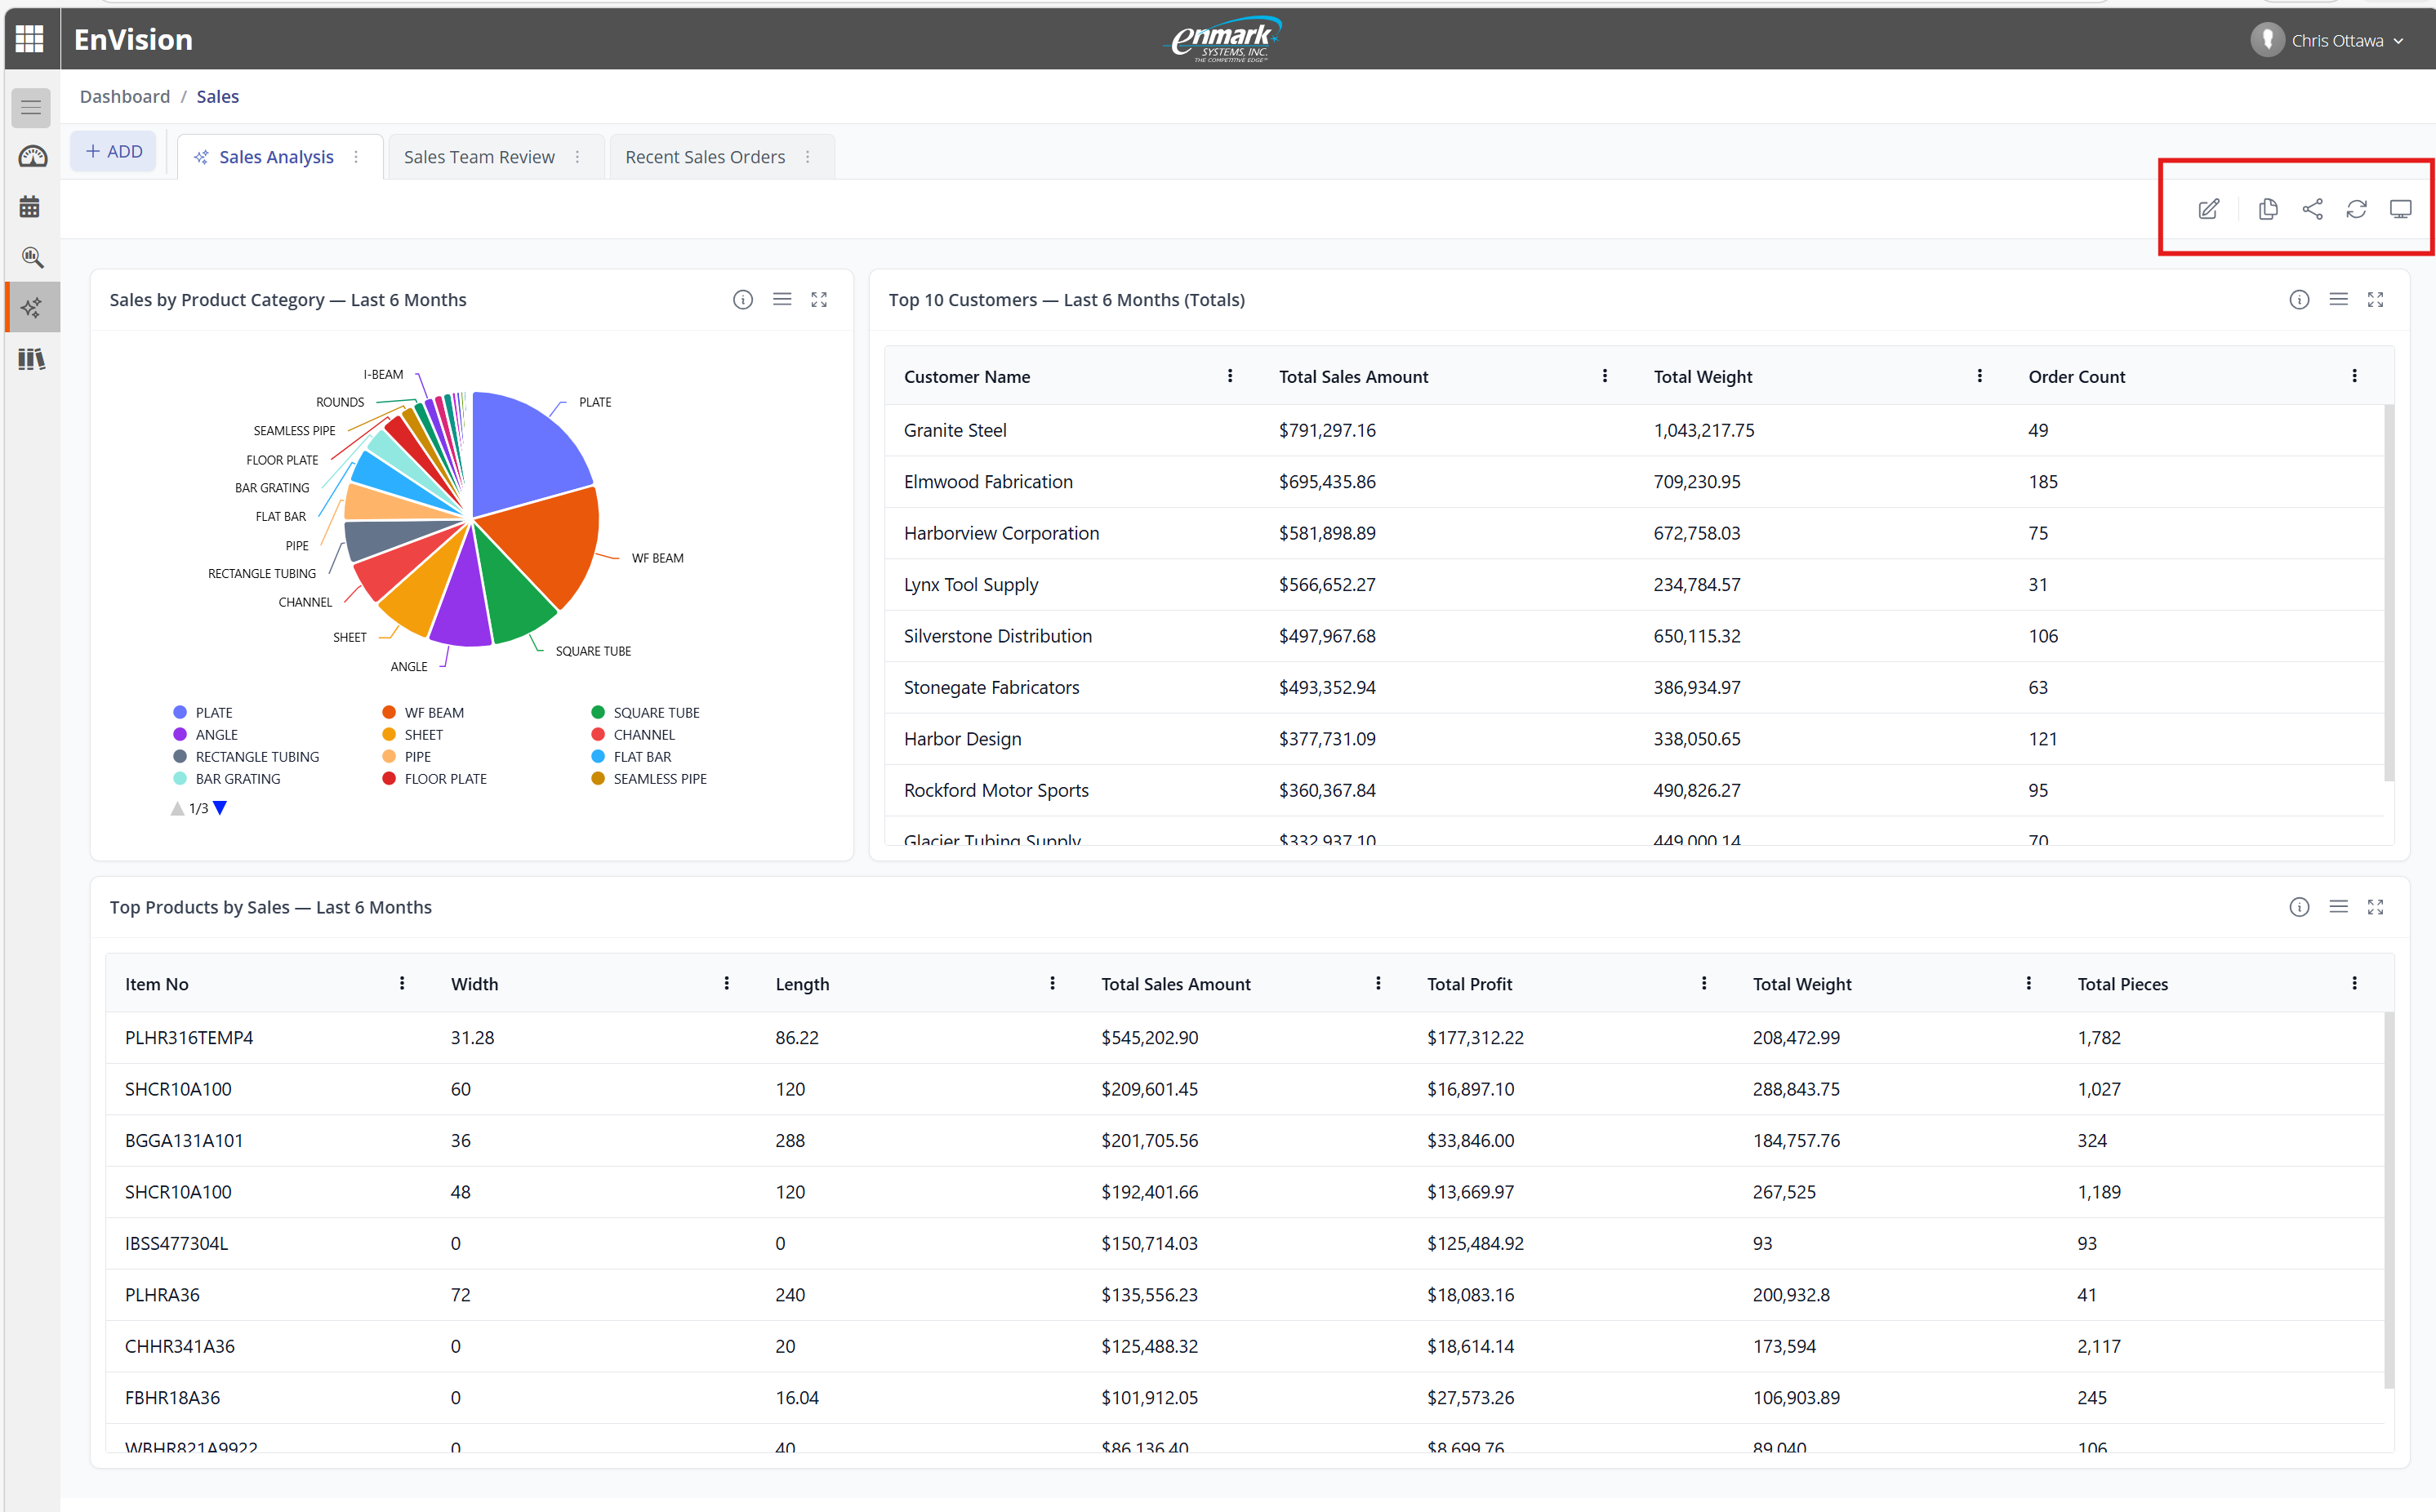
Task: Open Length column menu
Action: point(1052,983)
